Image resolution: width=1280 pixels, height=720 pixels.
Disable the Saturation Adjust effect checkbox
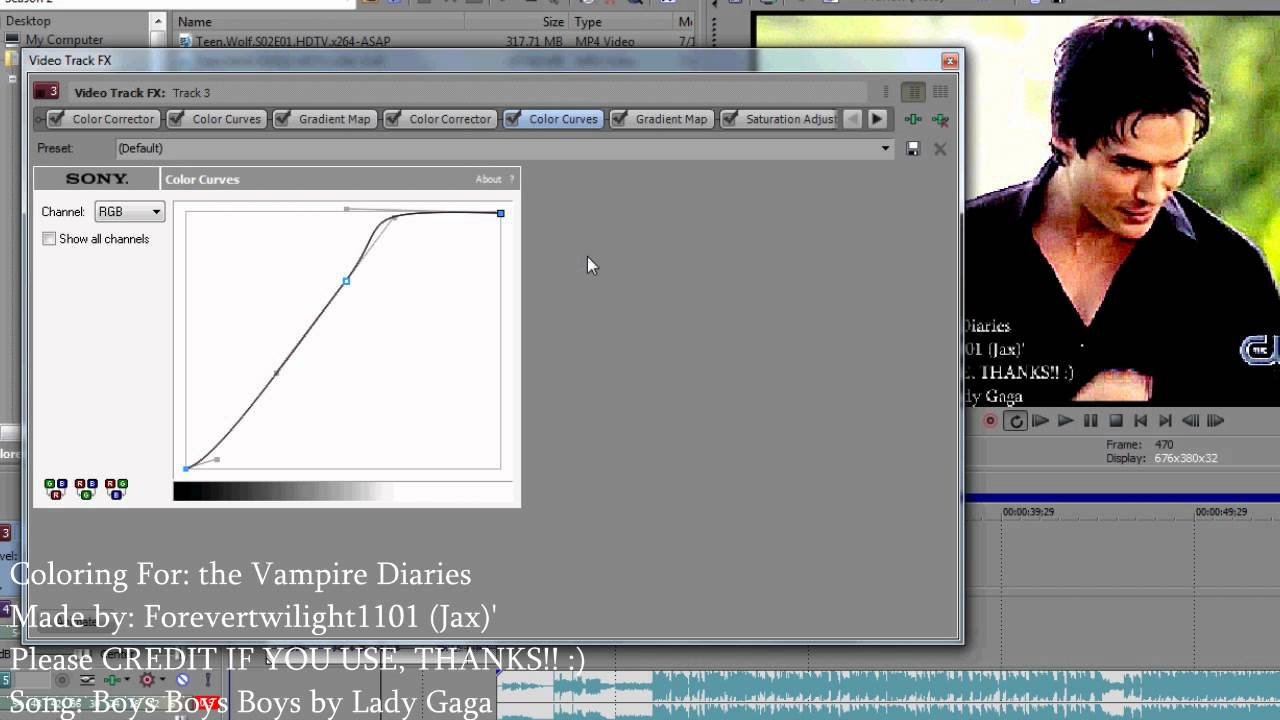point(730,119)
